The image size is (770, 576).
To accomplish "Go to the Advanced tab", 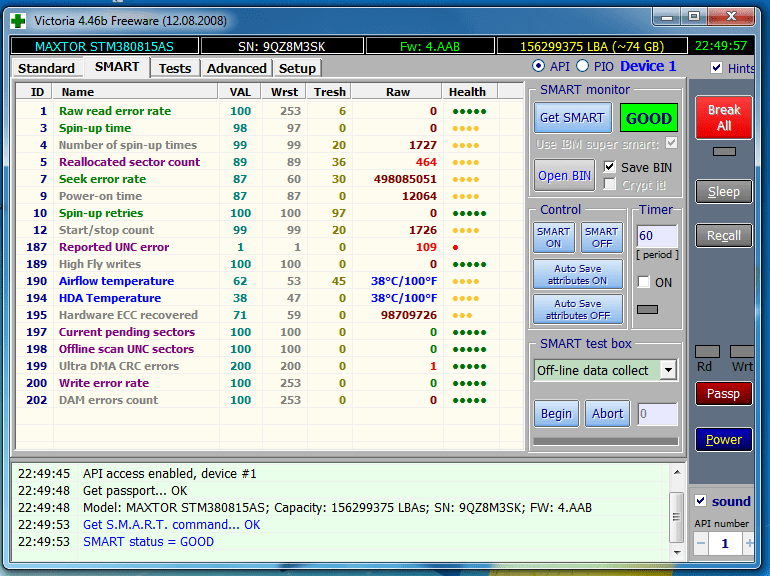I will pyautogui.click(x=236, y=68).
